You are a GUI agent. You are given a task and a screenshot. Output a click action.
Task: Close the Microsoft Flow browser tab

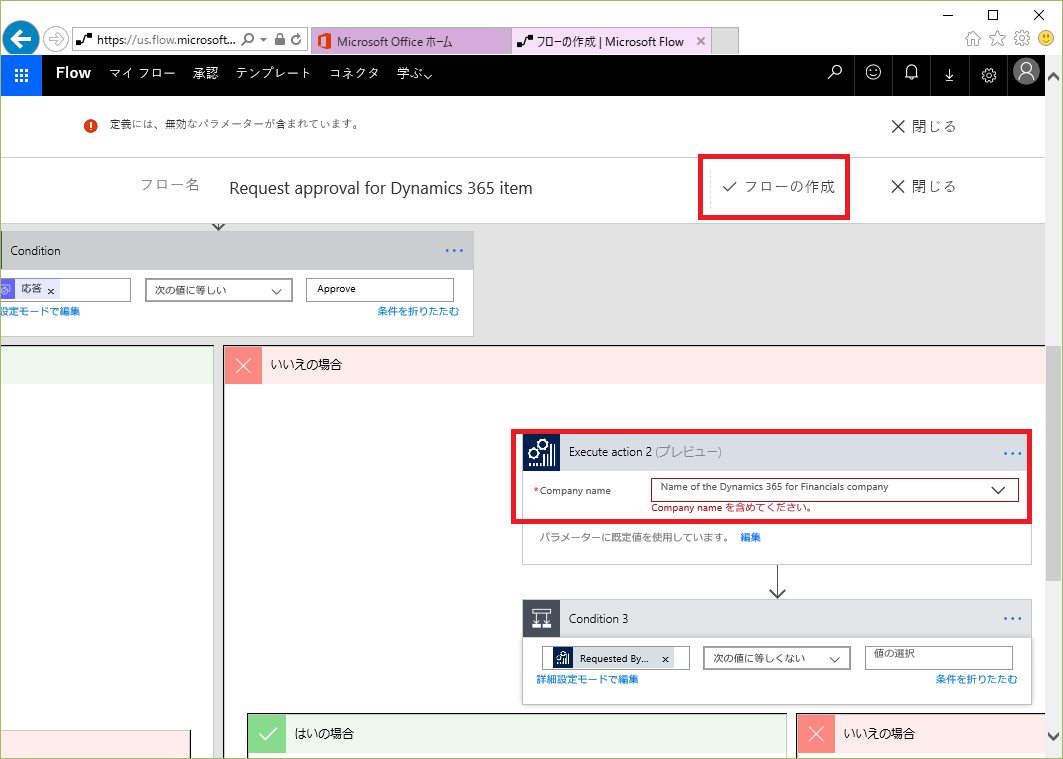[701, 41]
